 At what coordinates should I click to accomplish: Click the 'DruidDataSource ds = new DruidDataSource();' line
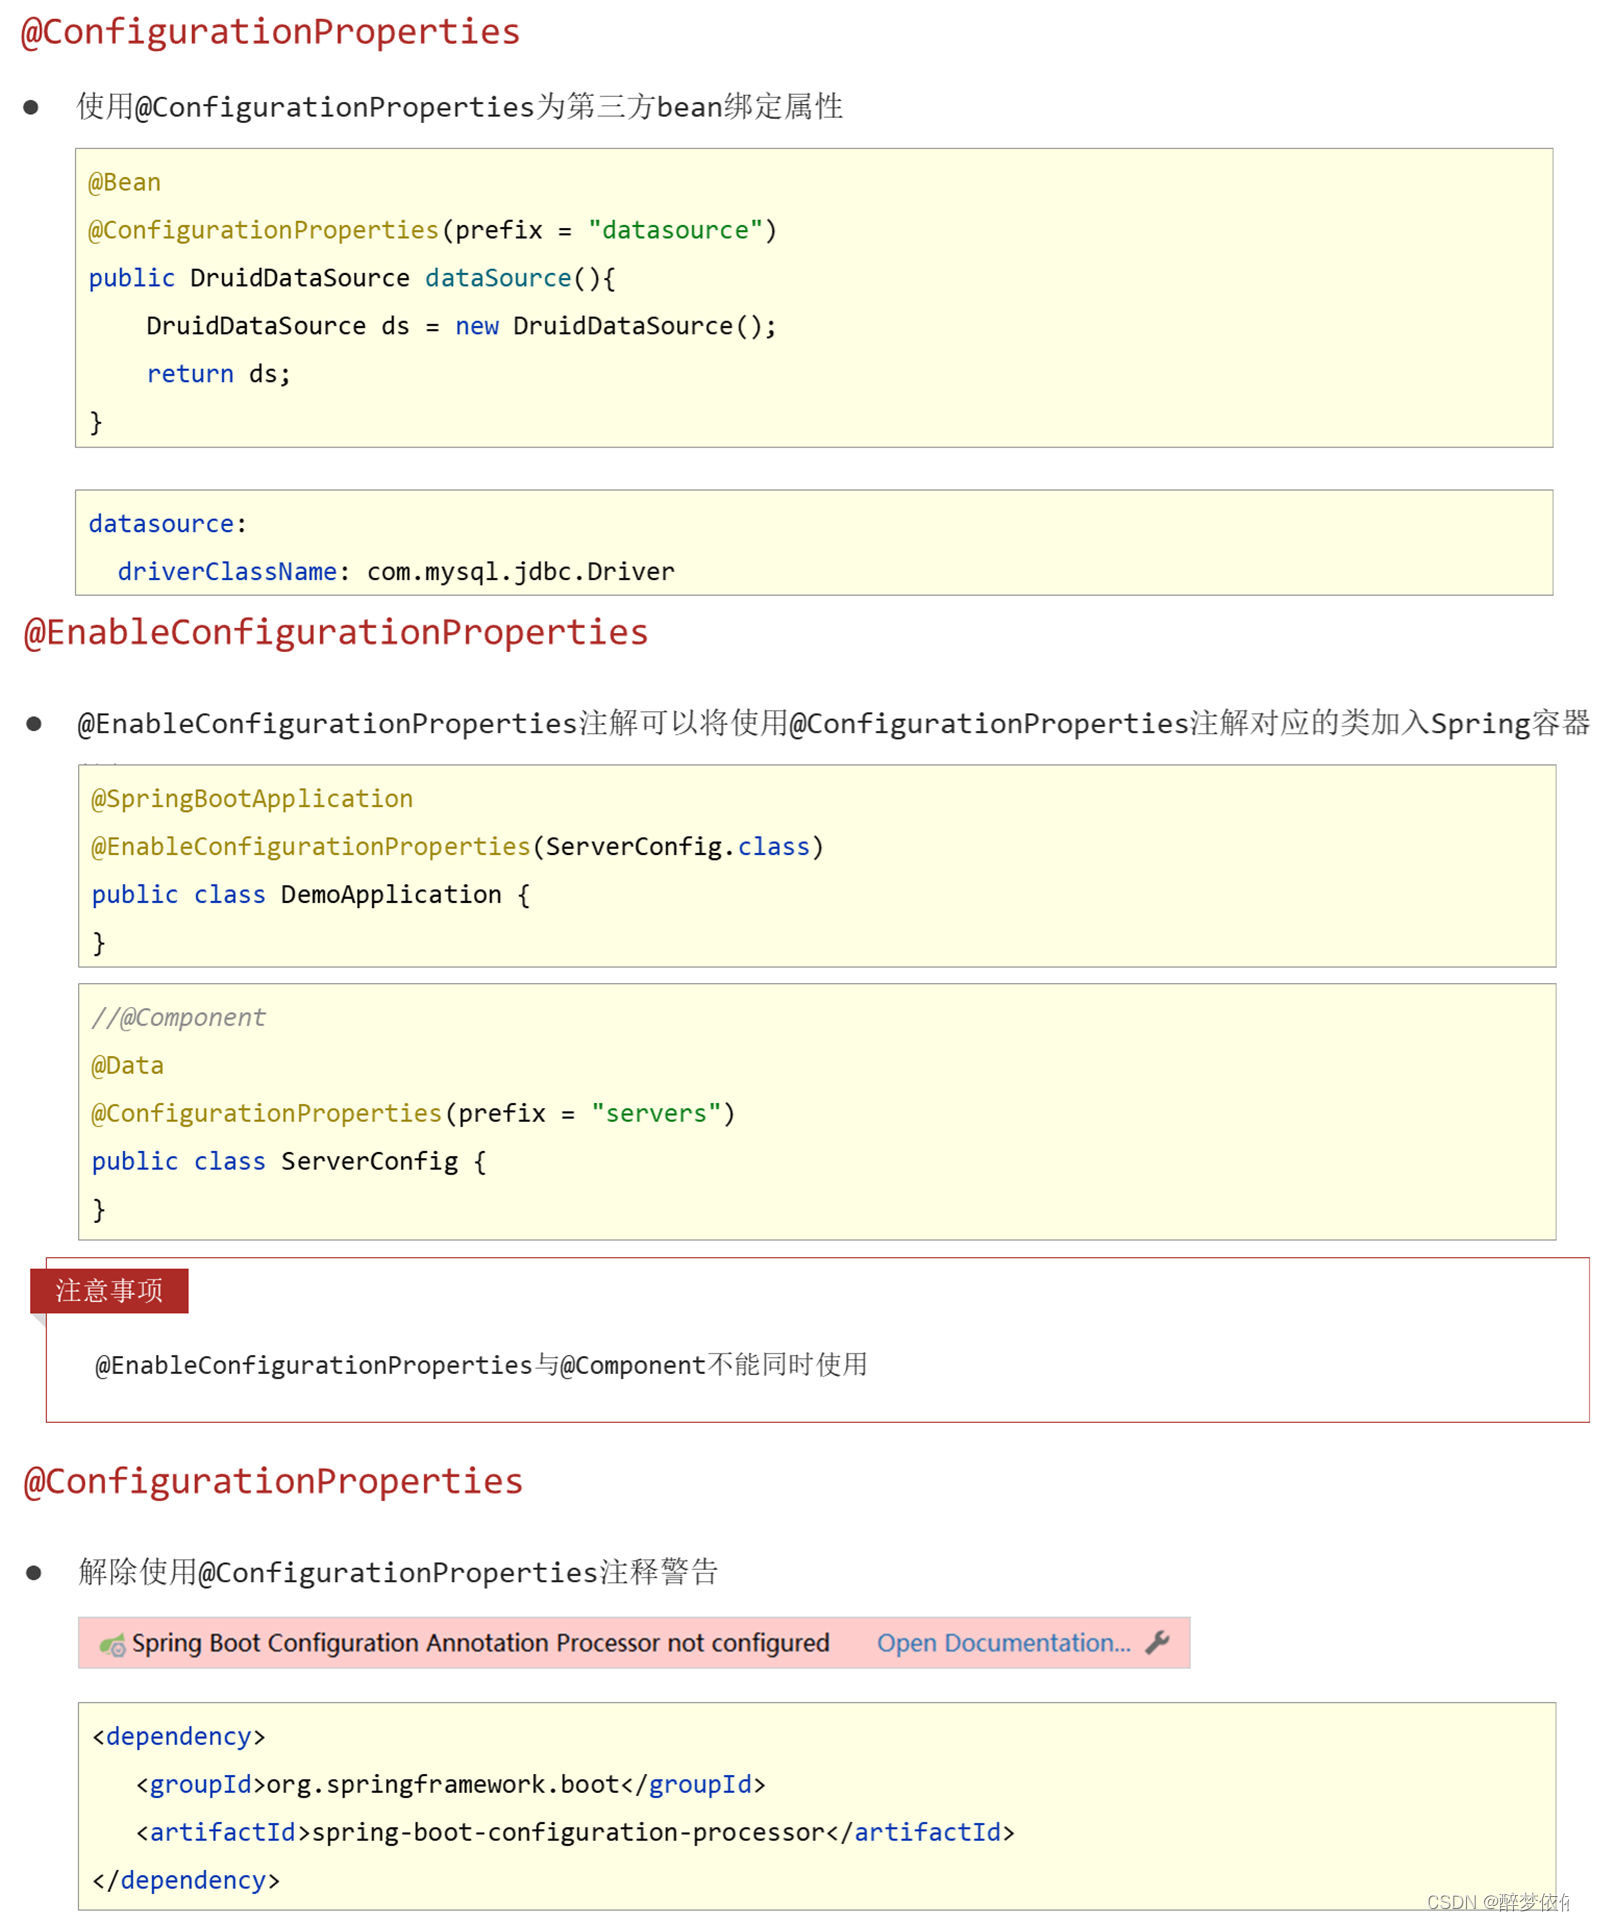click(461, 326)
